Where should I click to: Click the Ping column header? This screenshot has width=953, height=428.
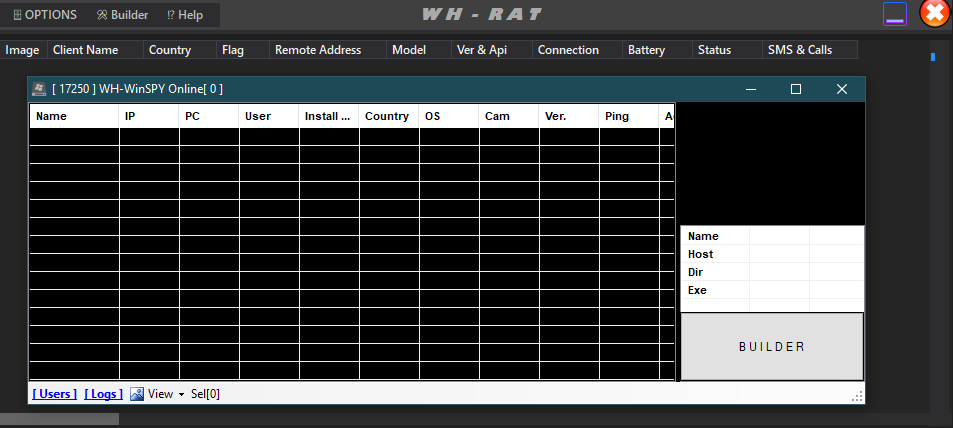[x=617, y=116]
